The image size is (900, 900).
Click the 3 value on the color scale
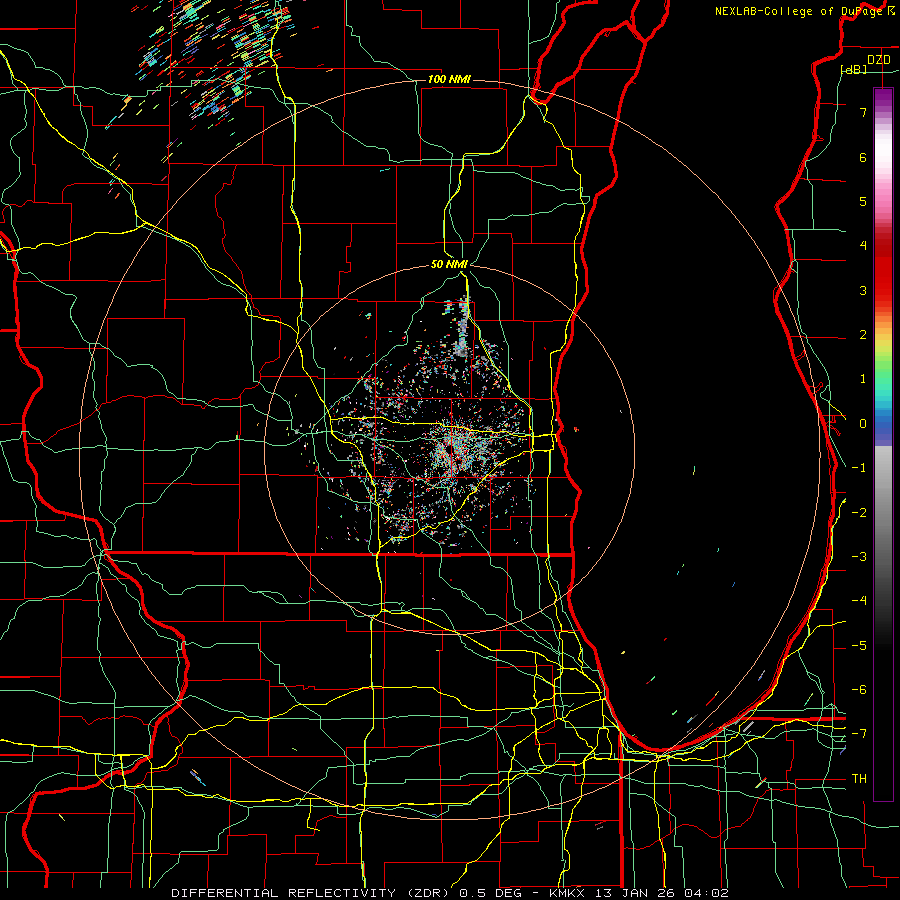pyautogui.click(x=863, y=290)
